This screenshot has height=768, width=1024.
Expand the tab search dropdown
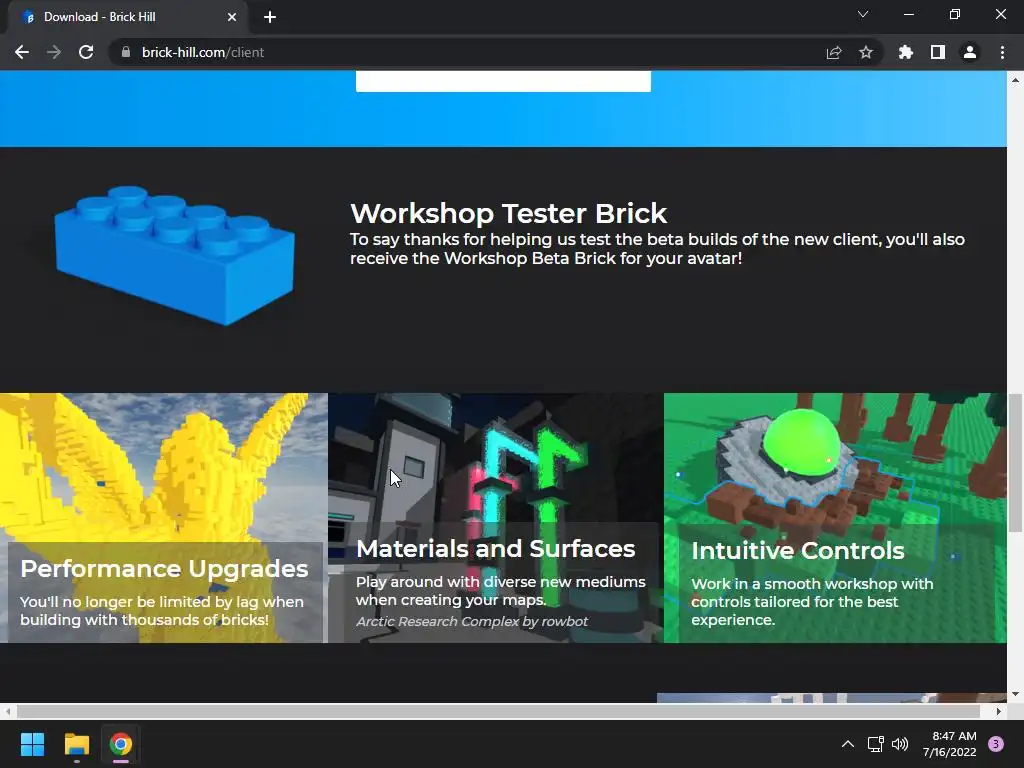[x=863, y=14]
